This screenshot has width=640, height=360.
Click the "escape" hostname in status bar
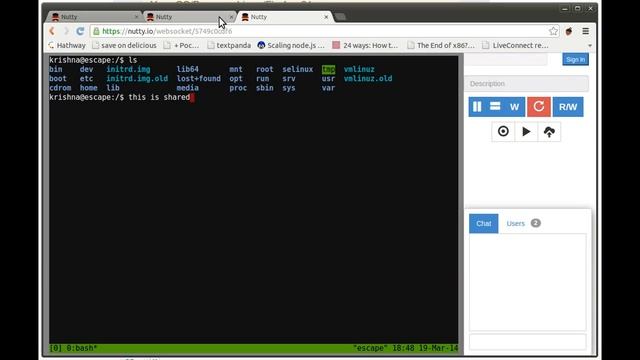point(370,348)
